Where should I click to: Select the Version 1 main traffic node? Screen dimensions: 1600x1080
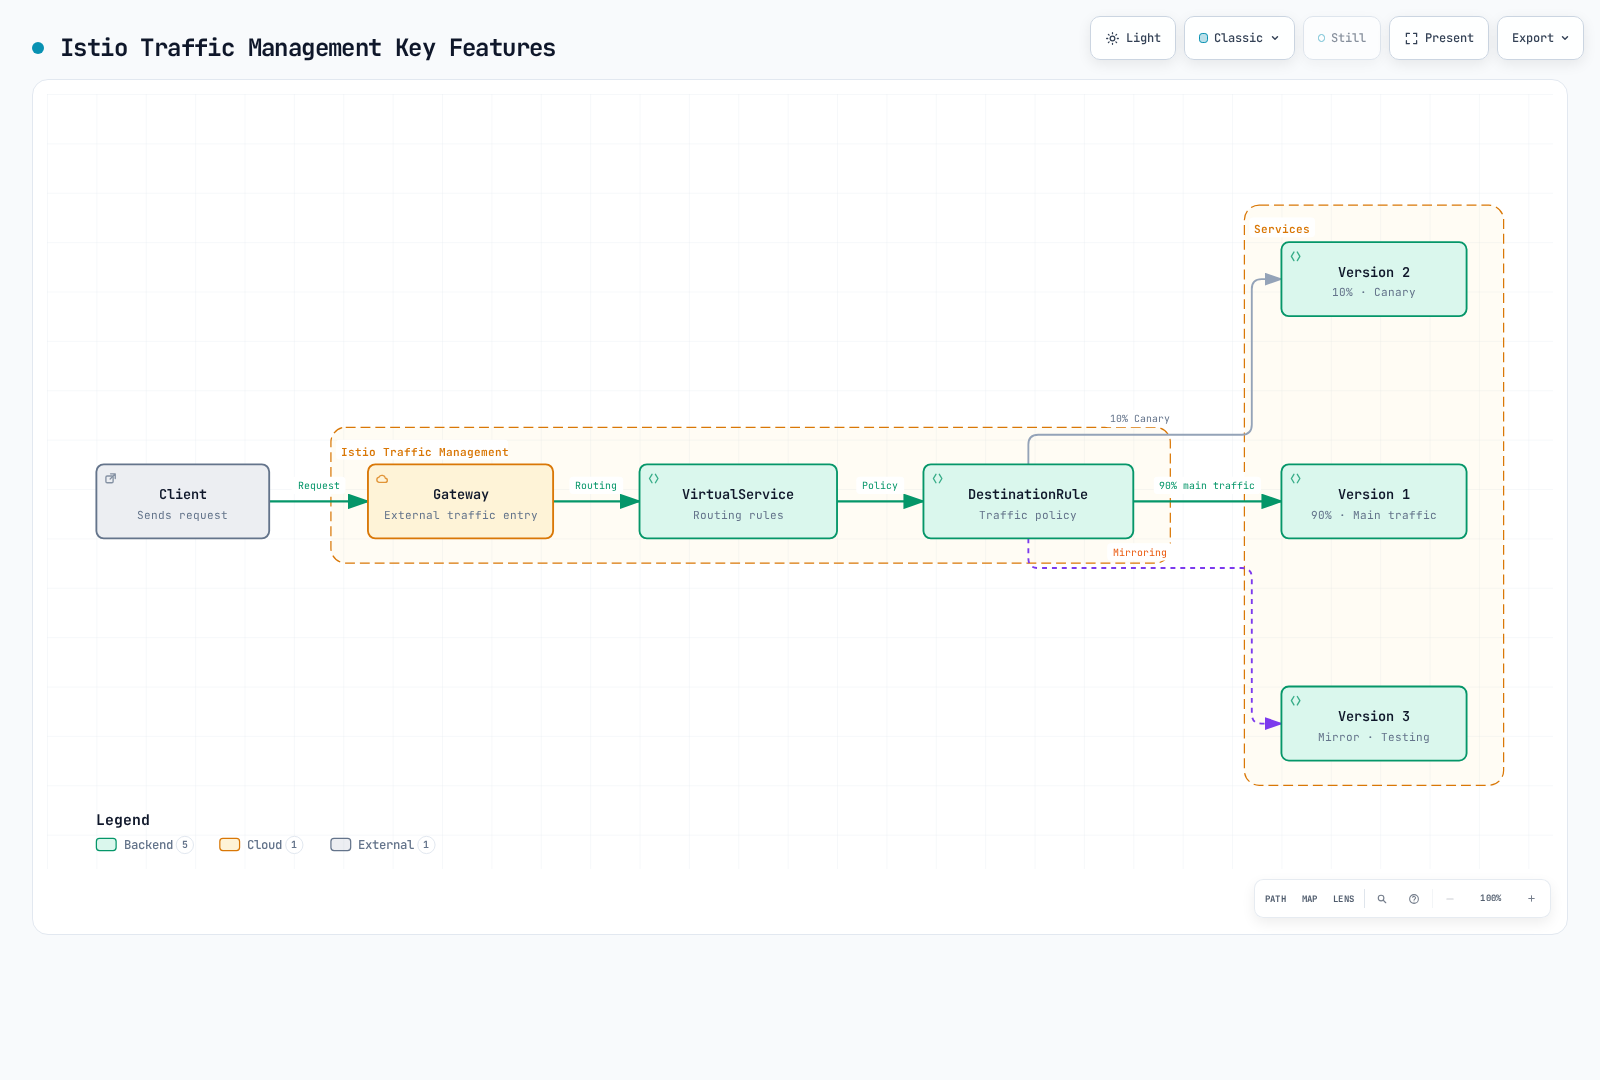point(1374,501)
